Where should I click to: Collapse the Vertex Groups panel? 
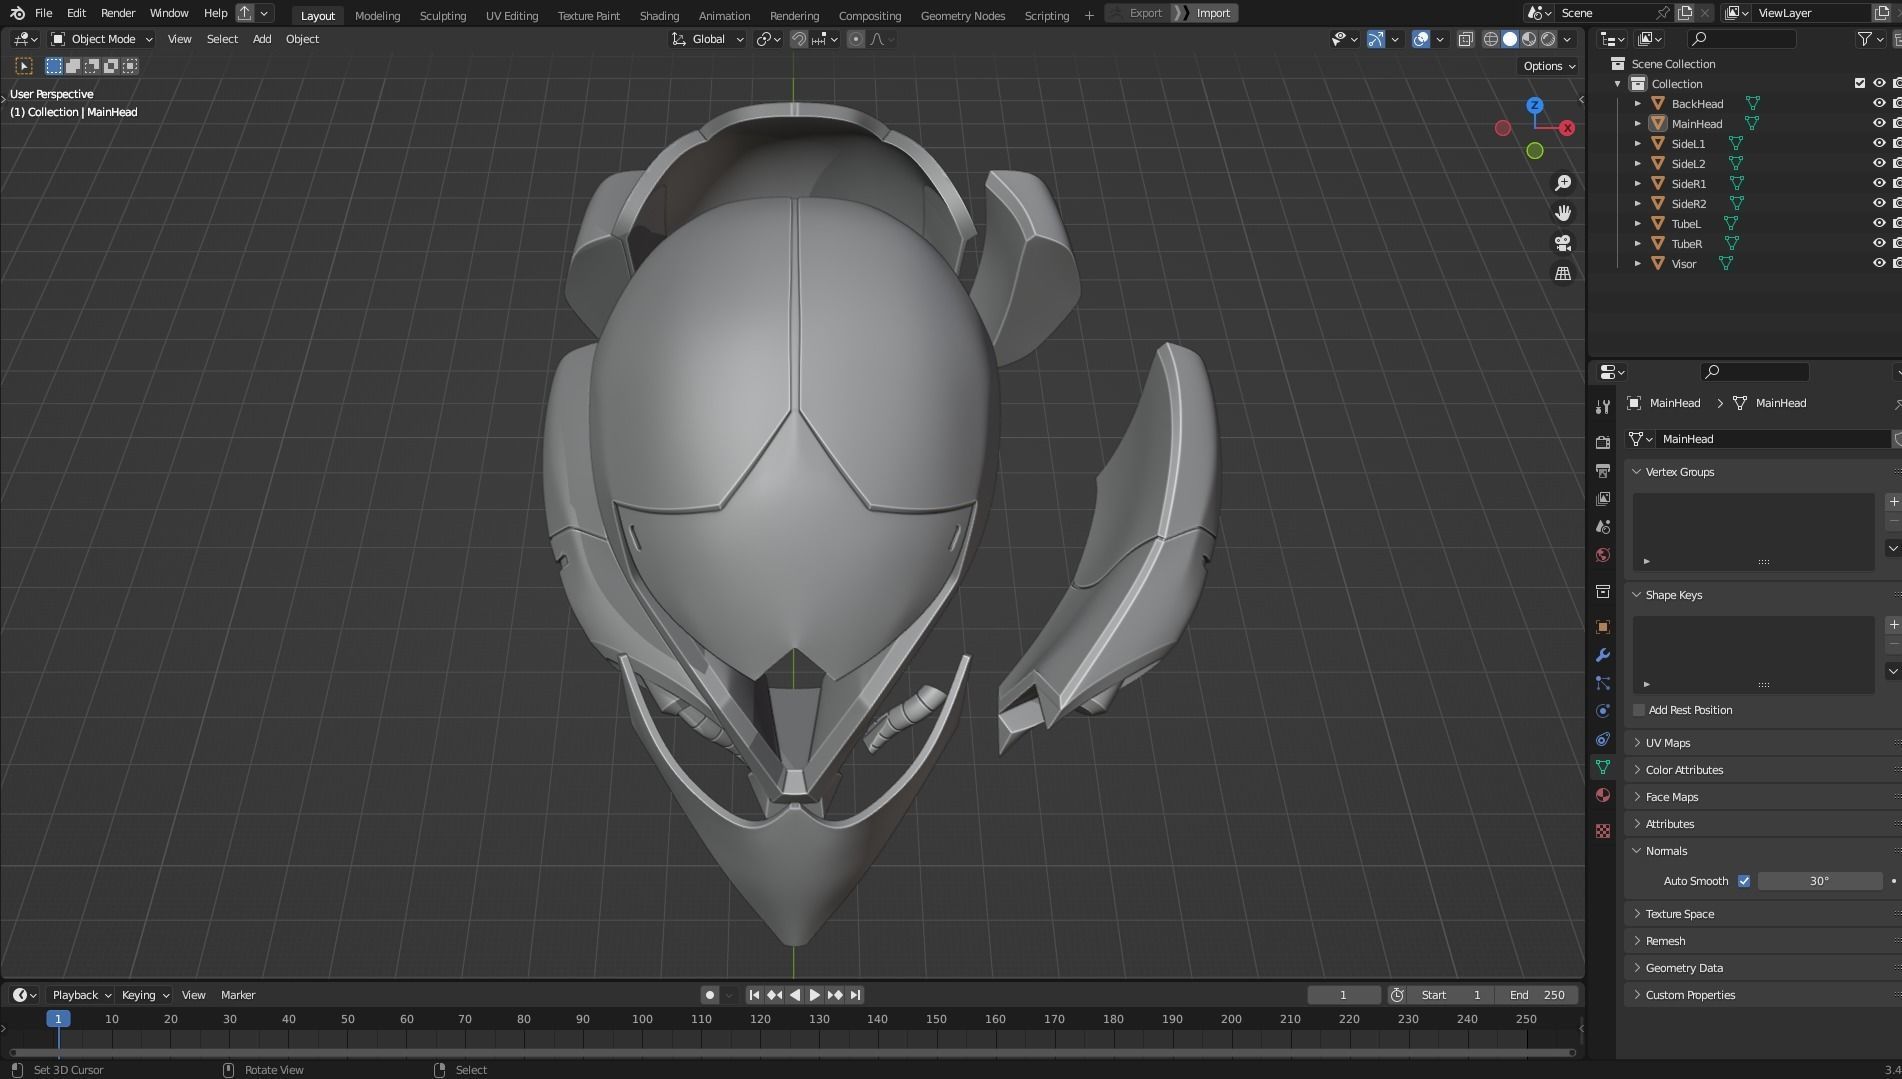[1679, 472]
